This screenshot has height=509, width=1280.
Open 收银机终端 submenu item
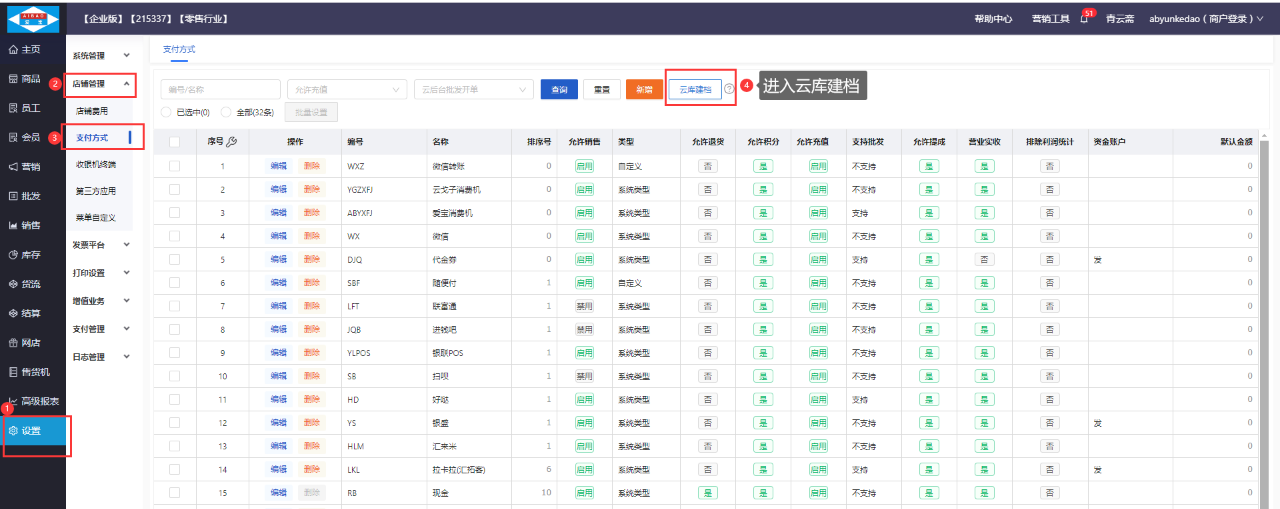tap(96, 164)
